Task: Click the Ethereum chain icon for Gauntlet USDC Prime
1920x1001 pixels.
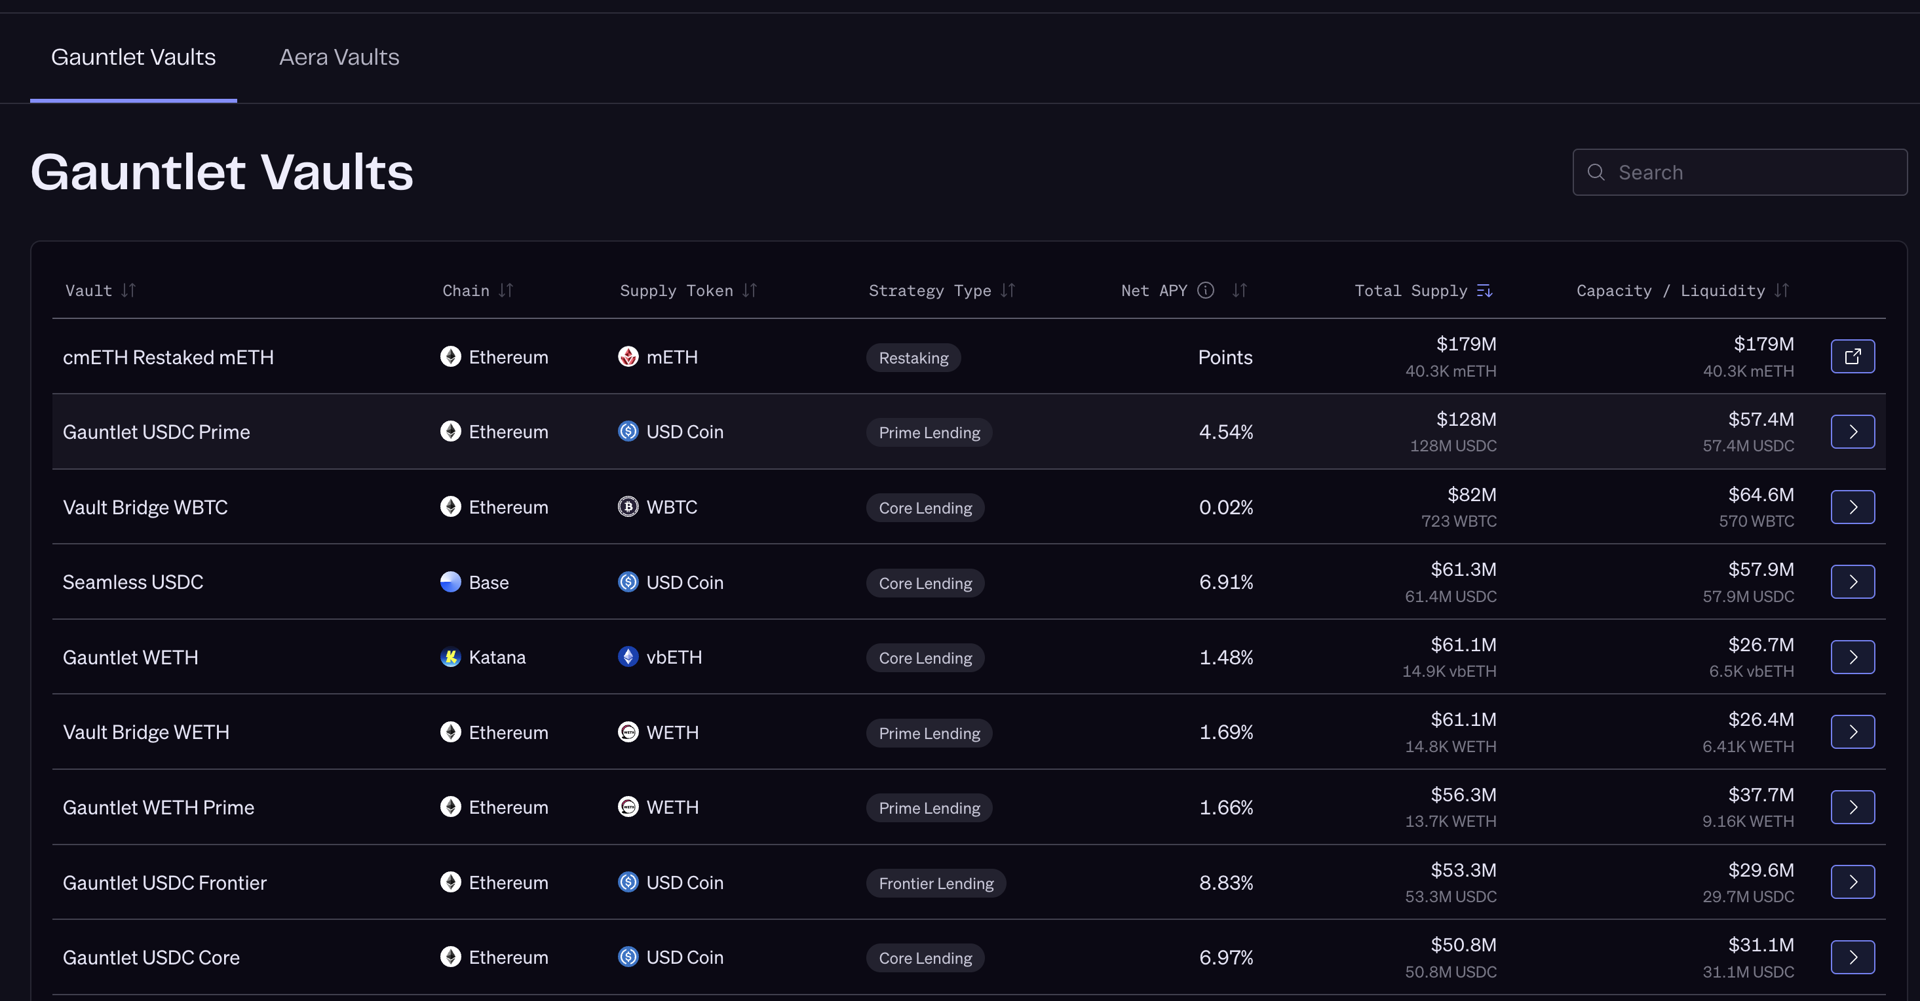Action: 450,431
